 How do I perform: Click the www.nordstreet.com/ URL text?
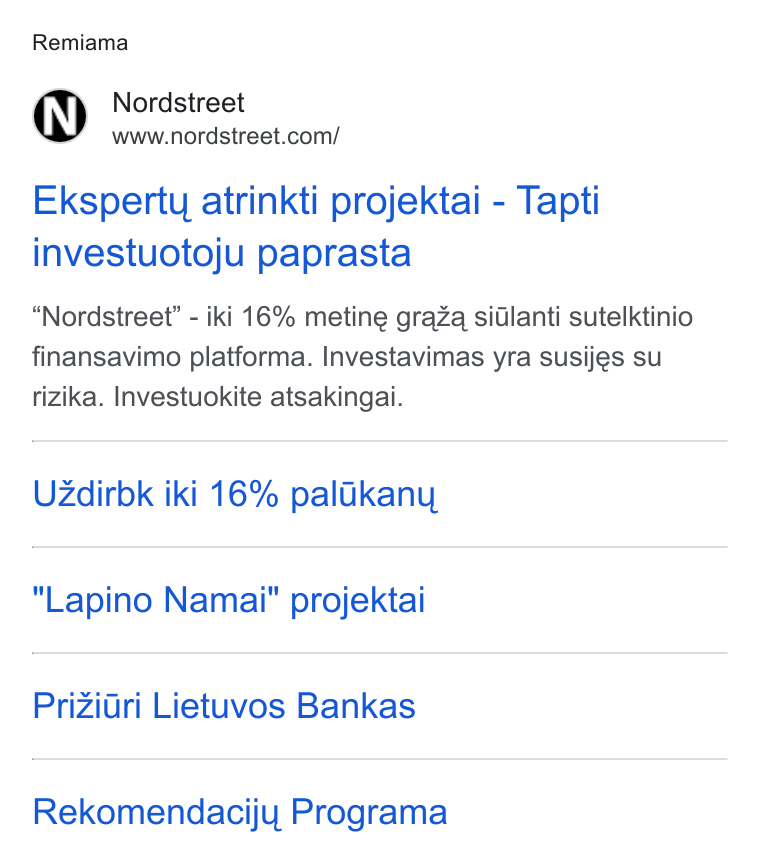click(x=226, y=137)
